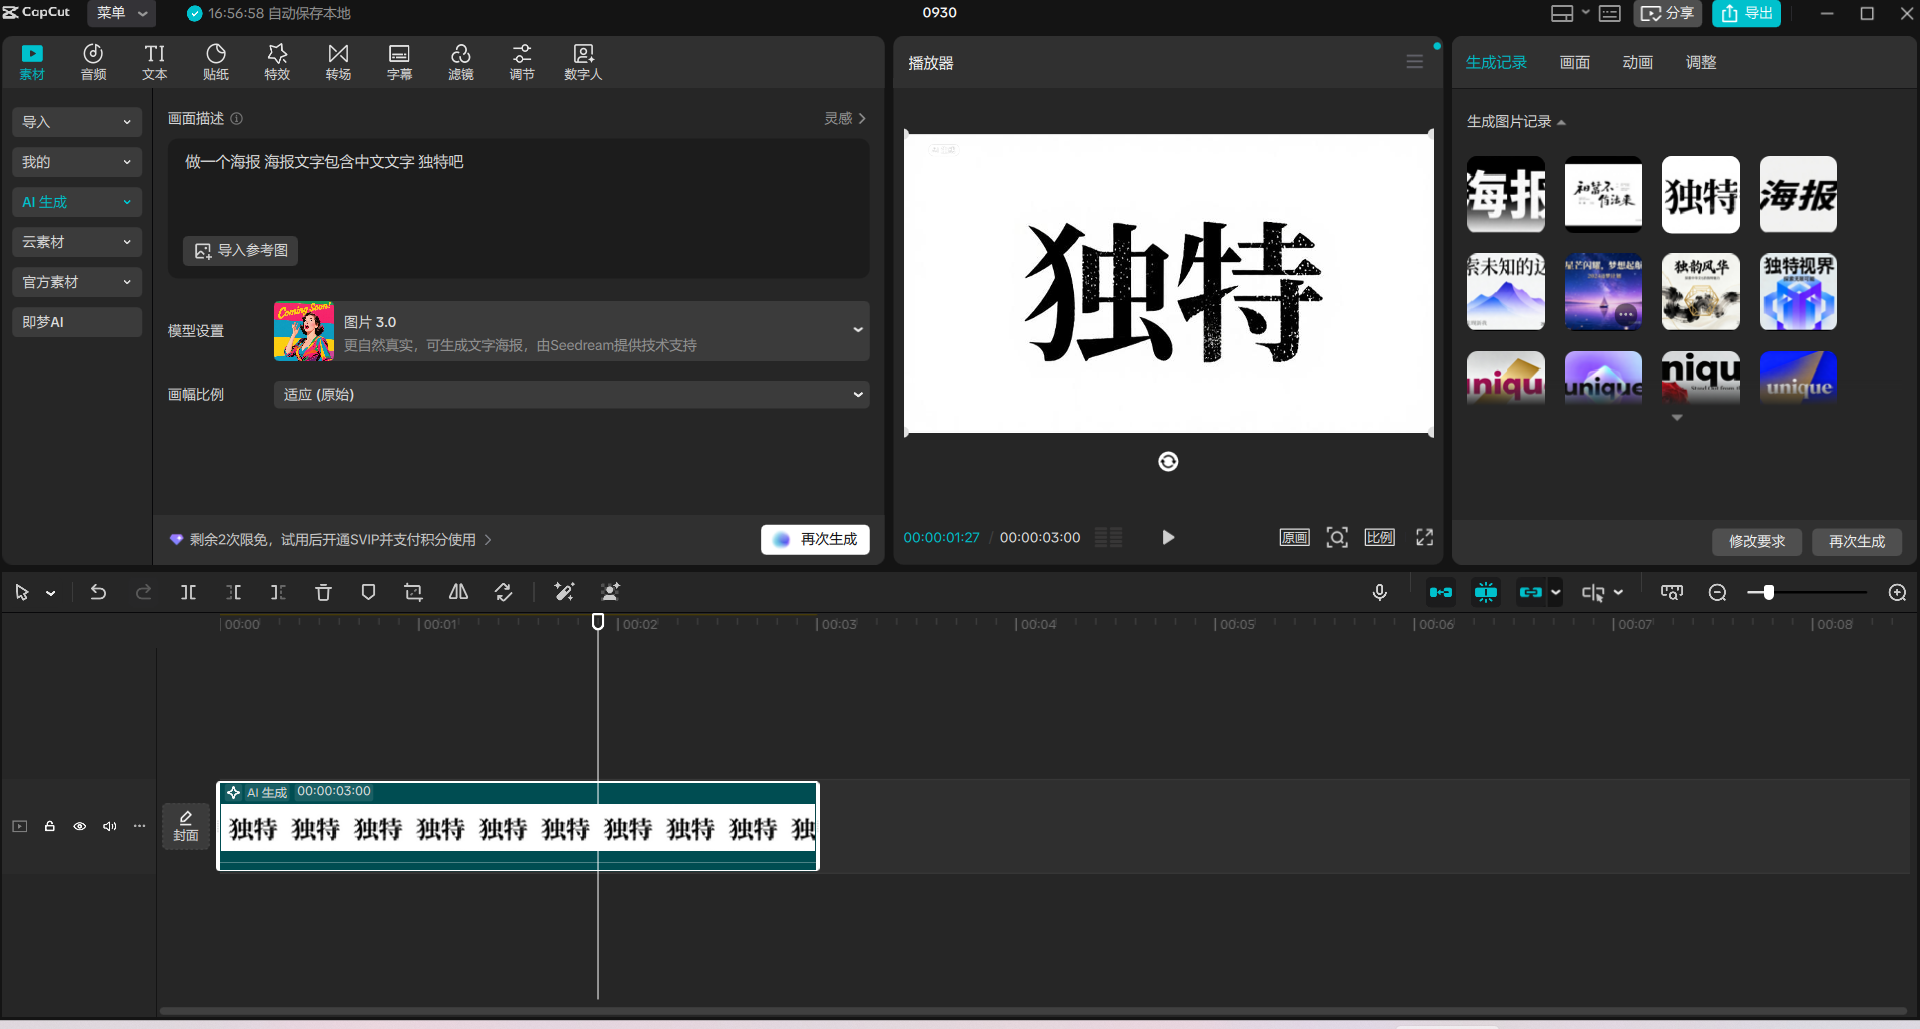Expand the 云素材 section
The image size is (1920, 1029).
(77, 242)
